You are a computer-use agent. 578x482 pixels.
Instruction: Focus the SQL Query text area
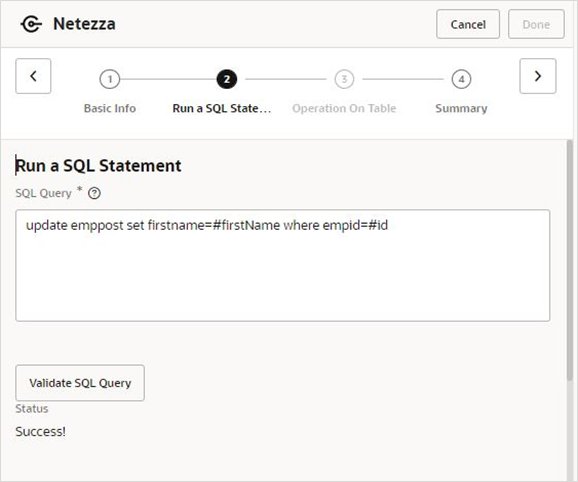(x=283, y=265)
